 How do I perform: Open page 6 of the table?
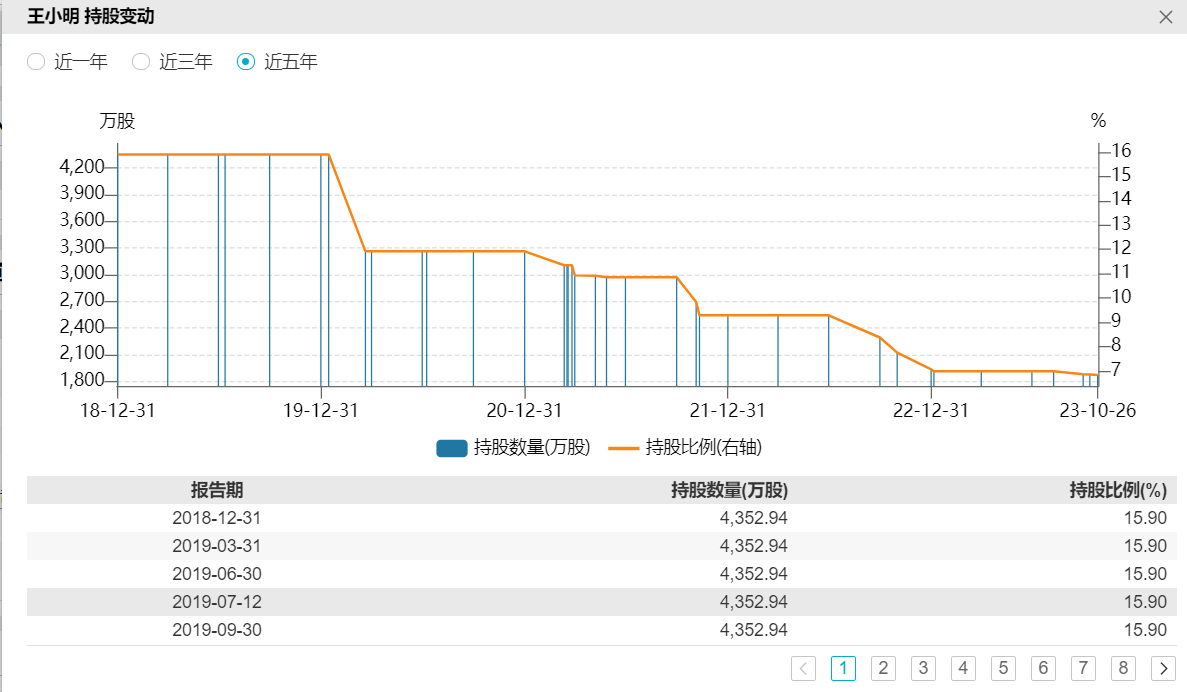pos(1043,669)
